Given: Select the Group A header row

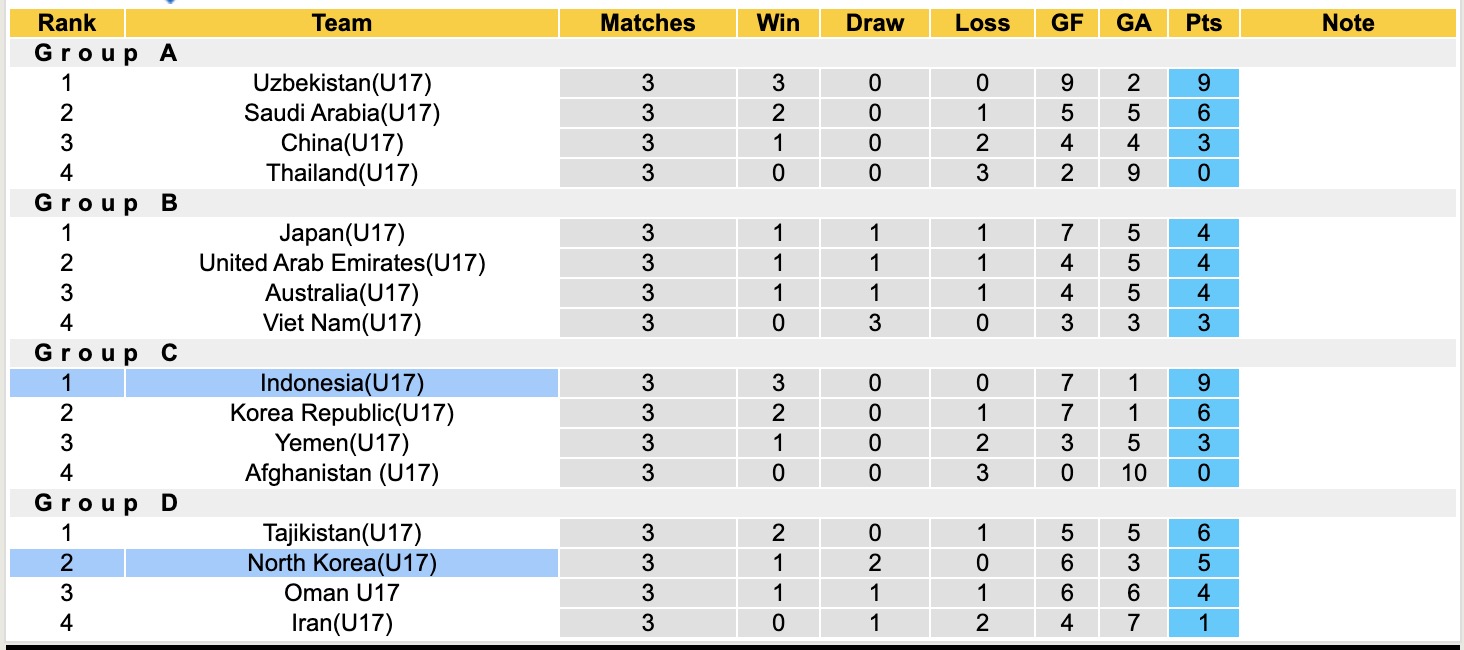Looking at the screenshot, I should [x=106, y=53].
